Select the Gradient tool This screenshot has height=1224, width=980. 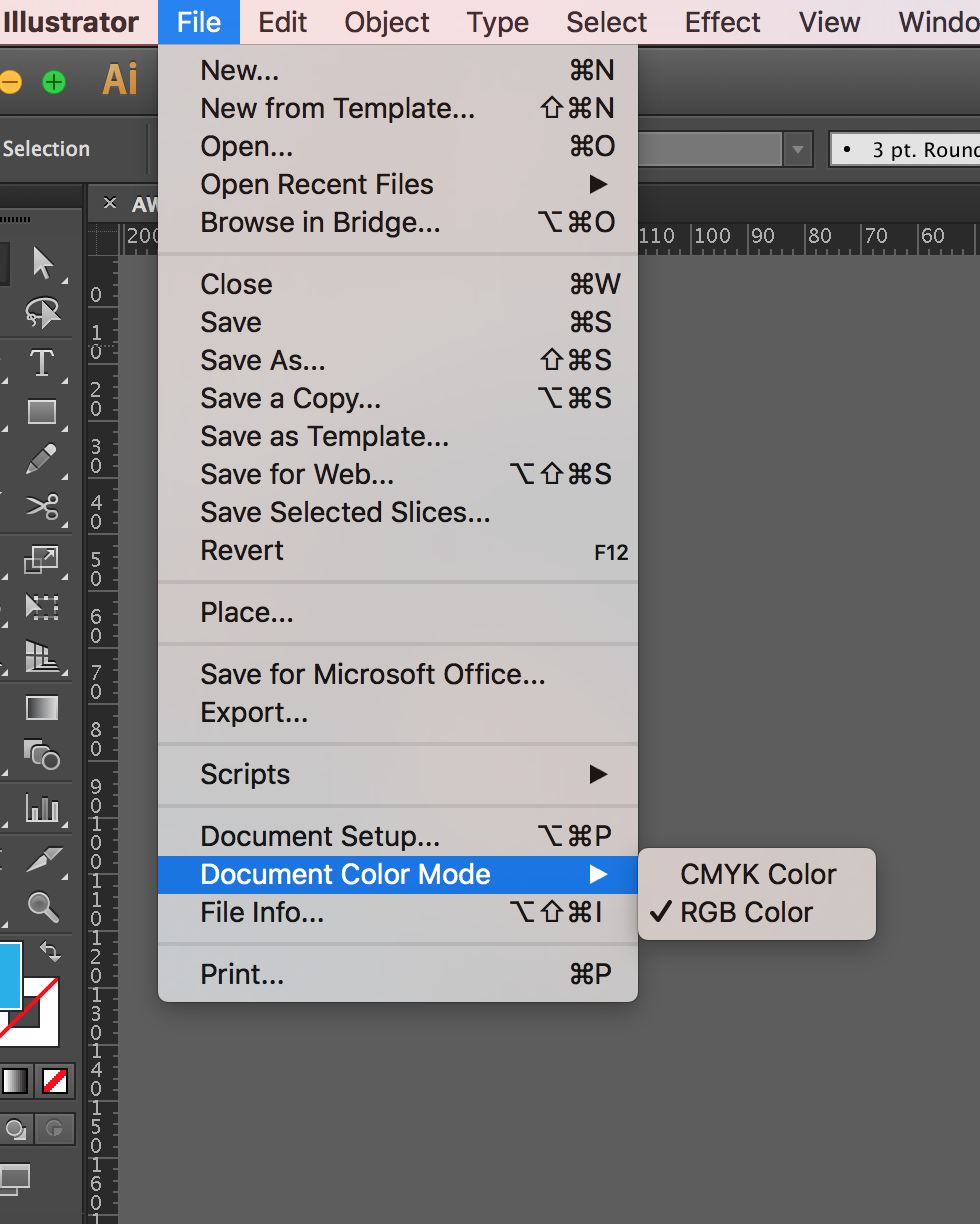point(42,708)
